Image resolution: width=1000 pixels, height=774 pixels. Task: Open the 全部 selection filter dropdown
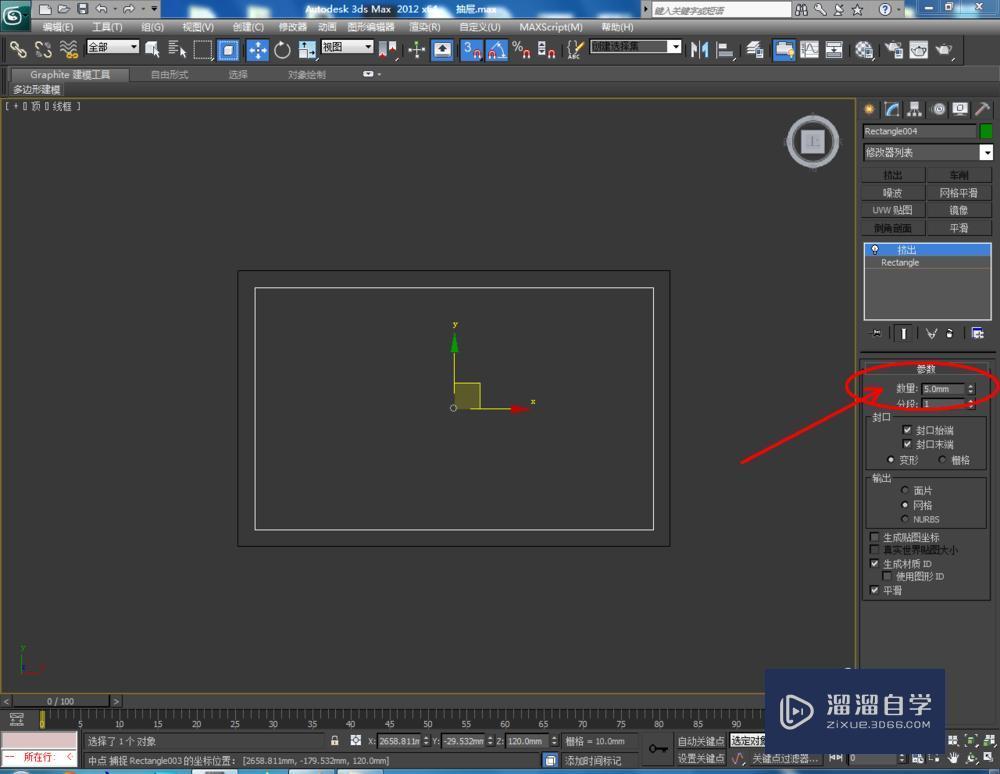click(112, 46)
